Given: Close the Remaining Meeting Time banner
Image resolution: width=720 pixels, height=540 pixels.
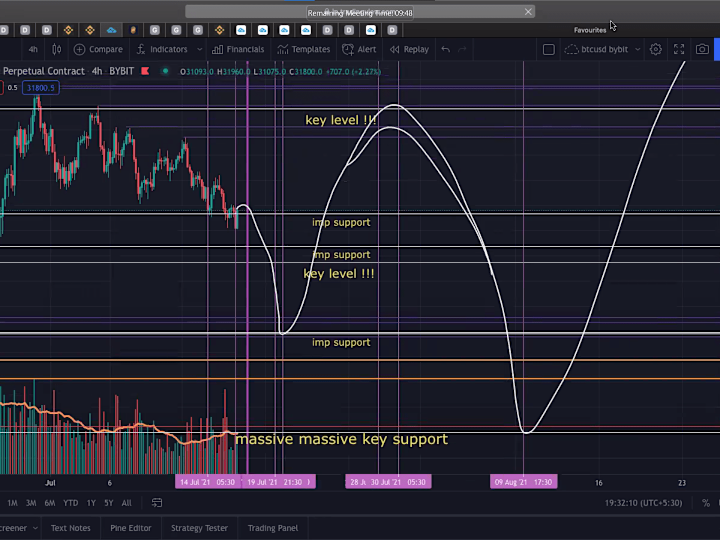Looking at the screenshot, I should click(x=528, y=12).
